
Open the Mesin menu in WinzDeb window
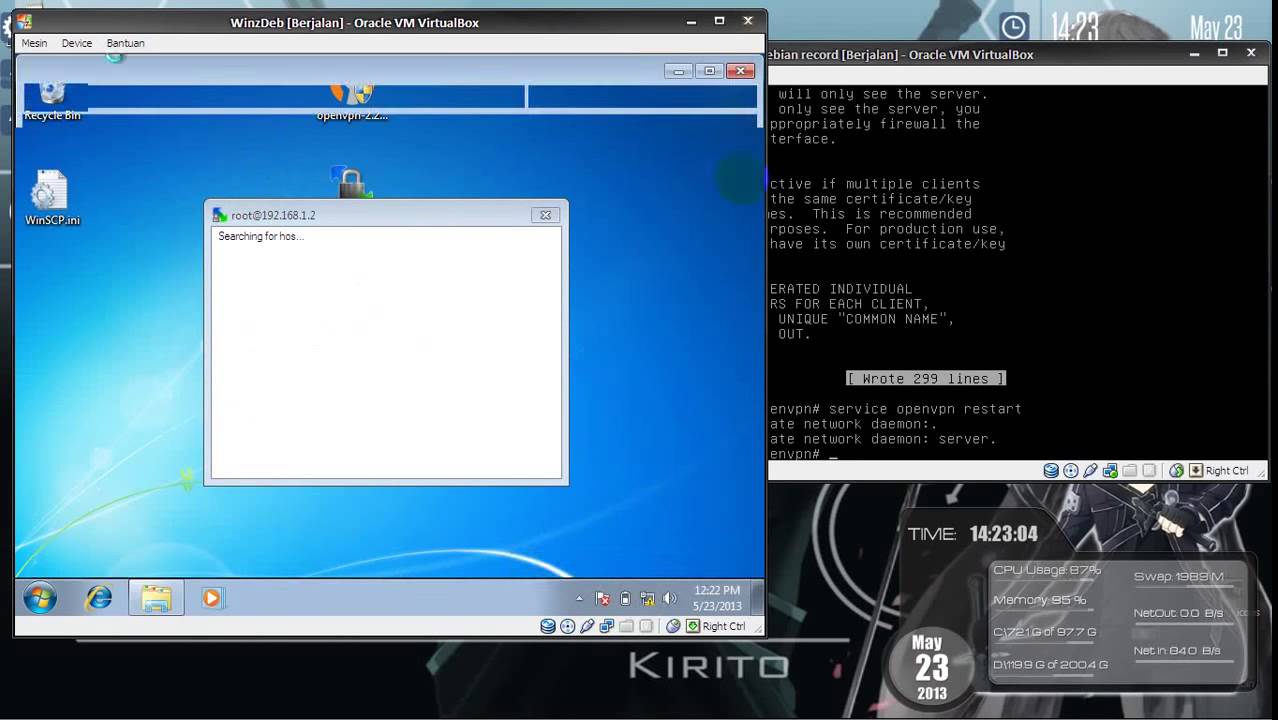click(34, 43)
